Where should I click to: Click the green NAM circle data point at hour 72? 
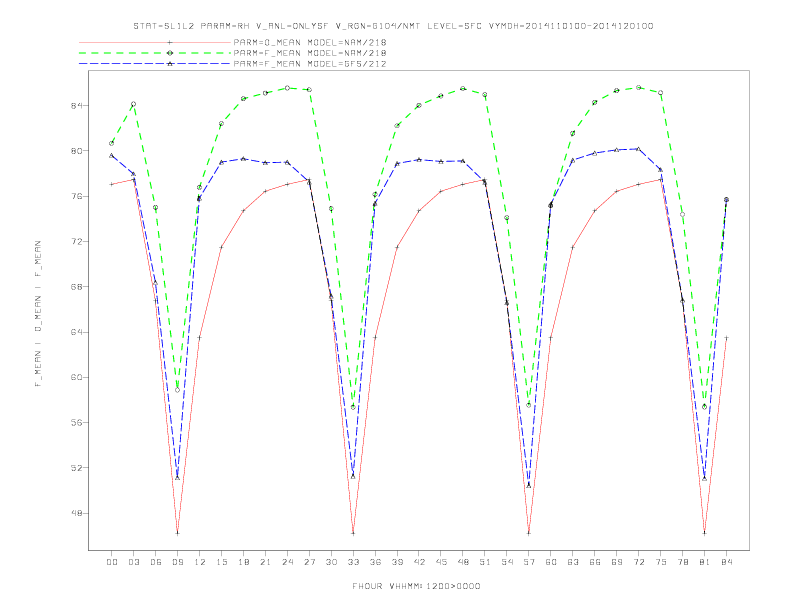[x=638, y=87]
